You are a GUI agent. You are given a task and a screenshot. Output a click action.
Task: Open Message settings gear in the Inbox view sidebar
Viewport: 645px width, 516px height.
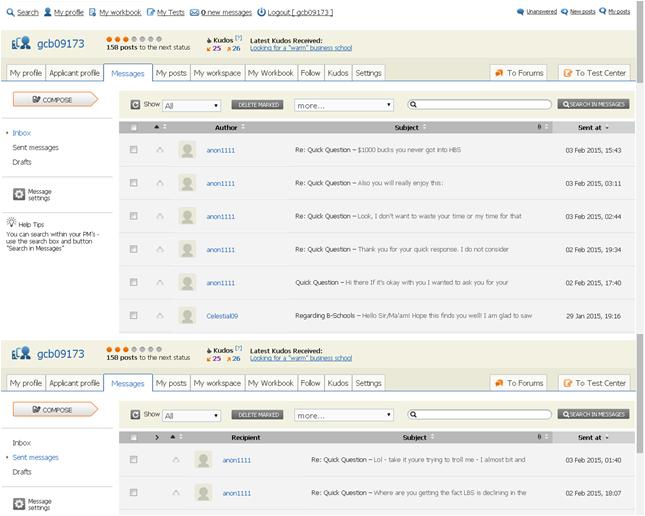pyautogui.click(x=19, y=194)
